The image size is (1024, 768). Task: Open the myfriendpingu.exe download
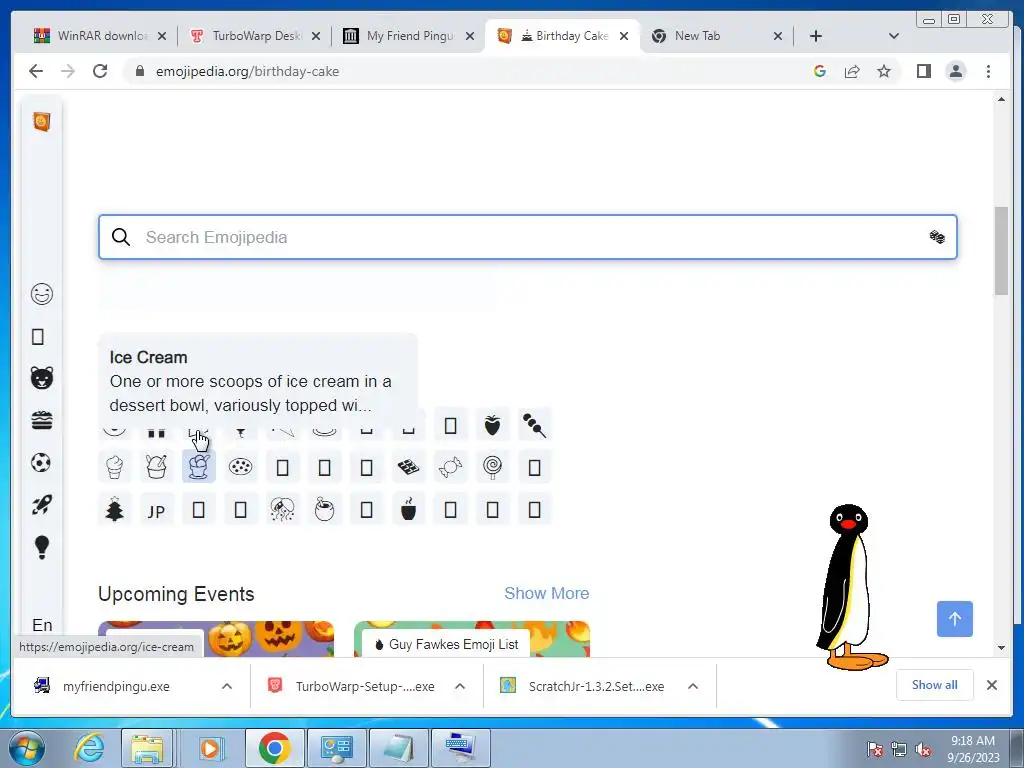point(116,686)
